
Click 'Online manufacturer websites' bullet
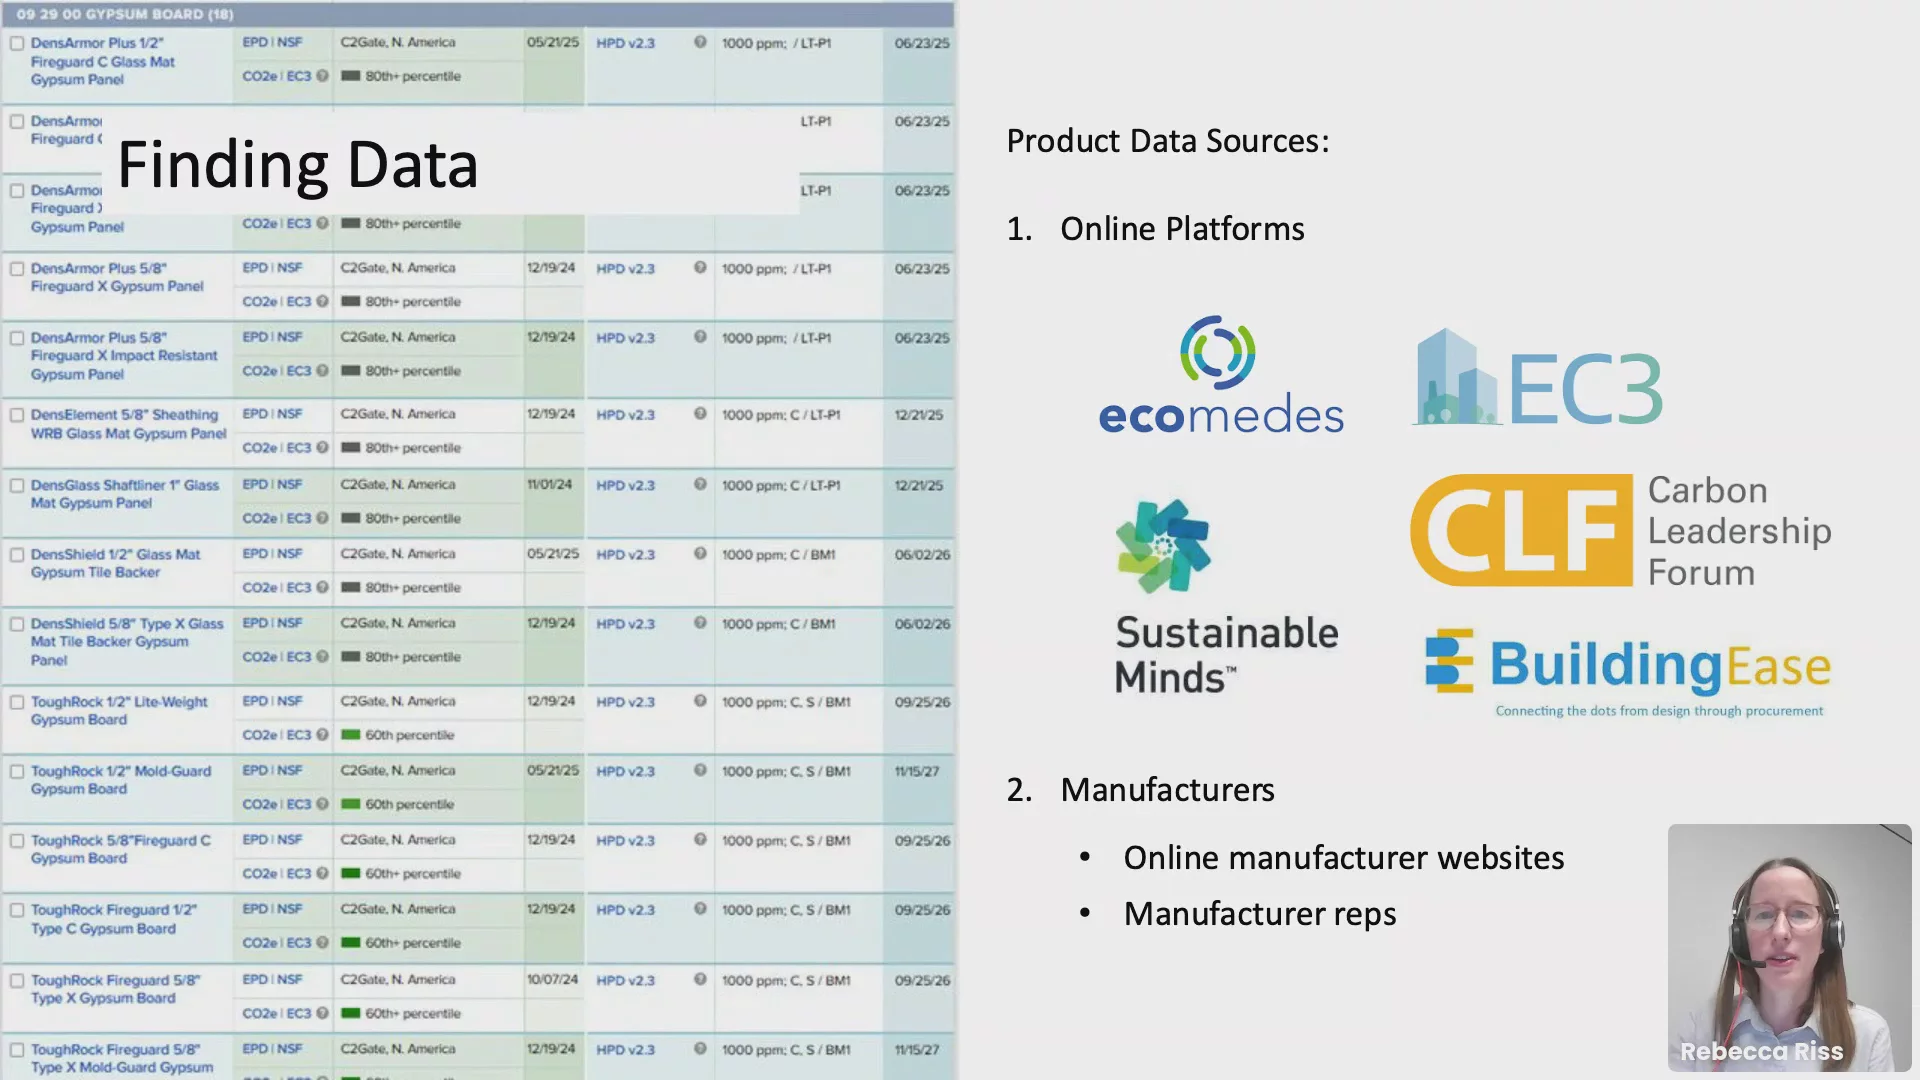click(1343, 858)
